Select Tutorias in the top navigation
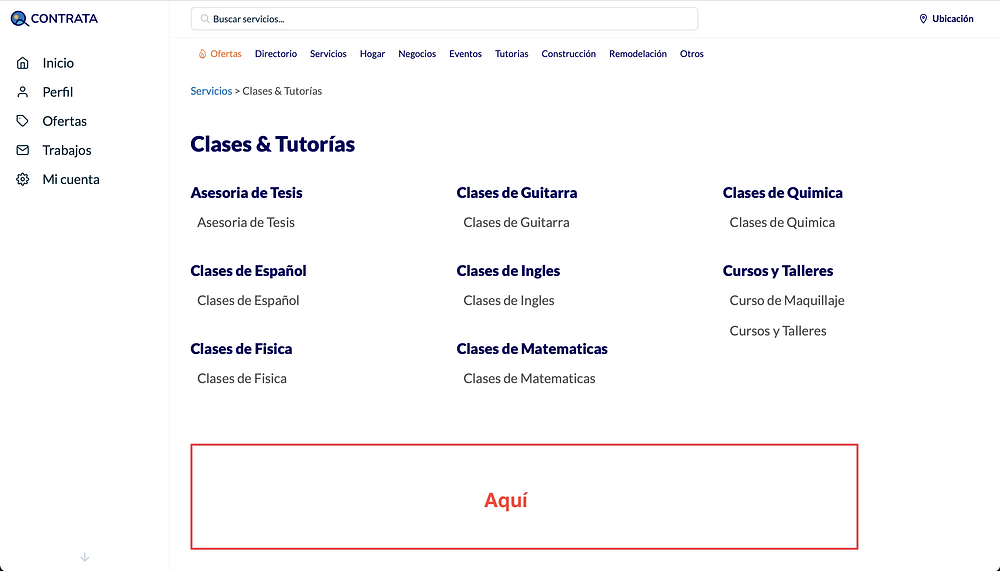 (x=511, y=54)
